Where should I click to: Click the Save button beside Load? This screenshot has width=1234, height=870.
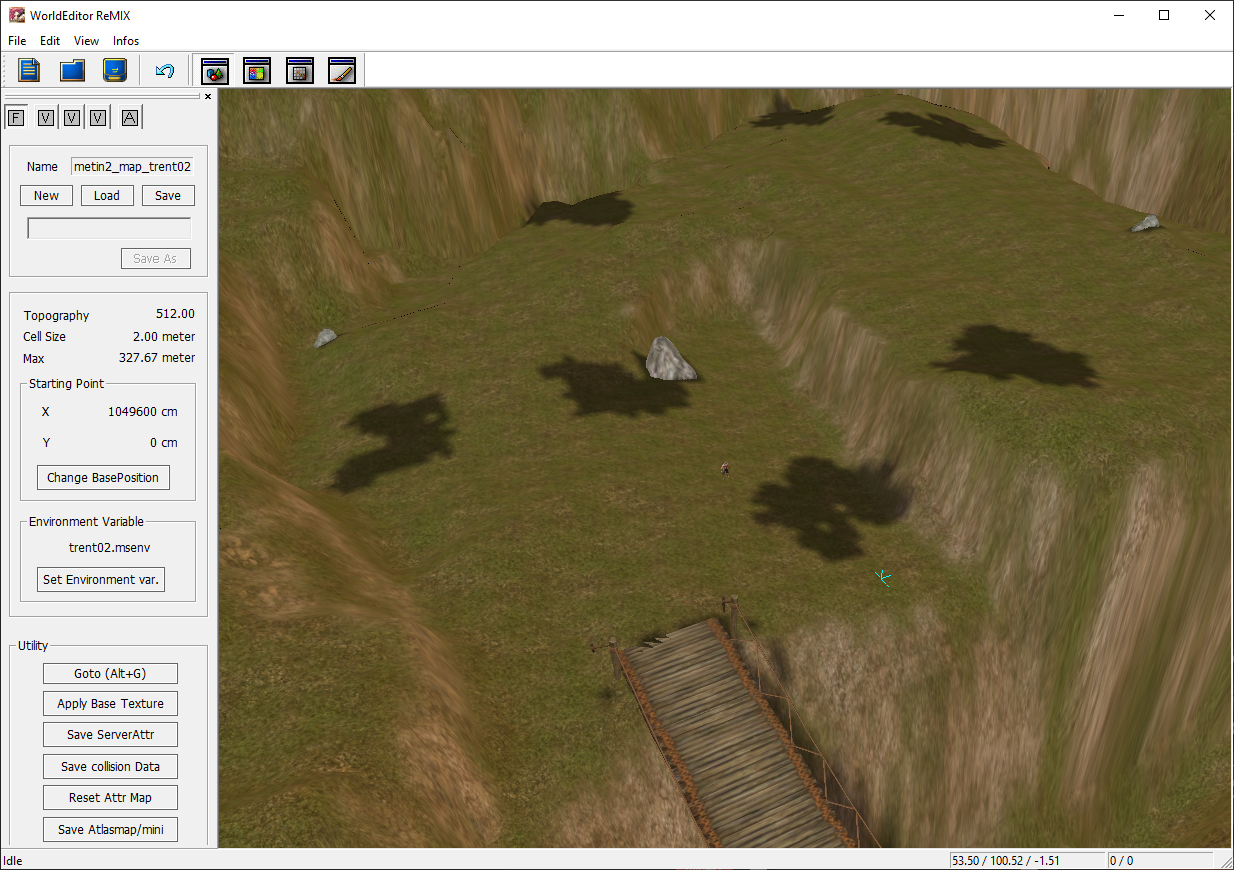[168, 196]
